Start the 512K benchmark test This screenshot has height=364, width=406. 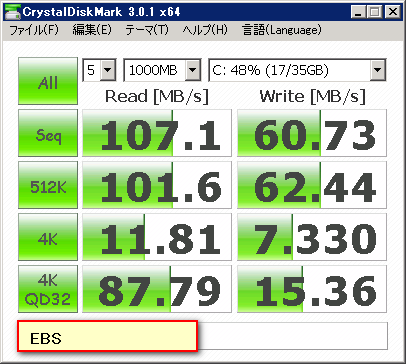click(48, 185)
